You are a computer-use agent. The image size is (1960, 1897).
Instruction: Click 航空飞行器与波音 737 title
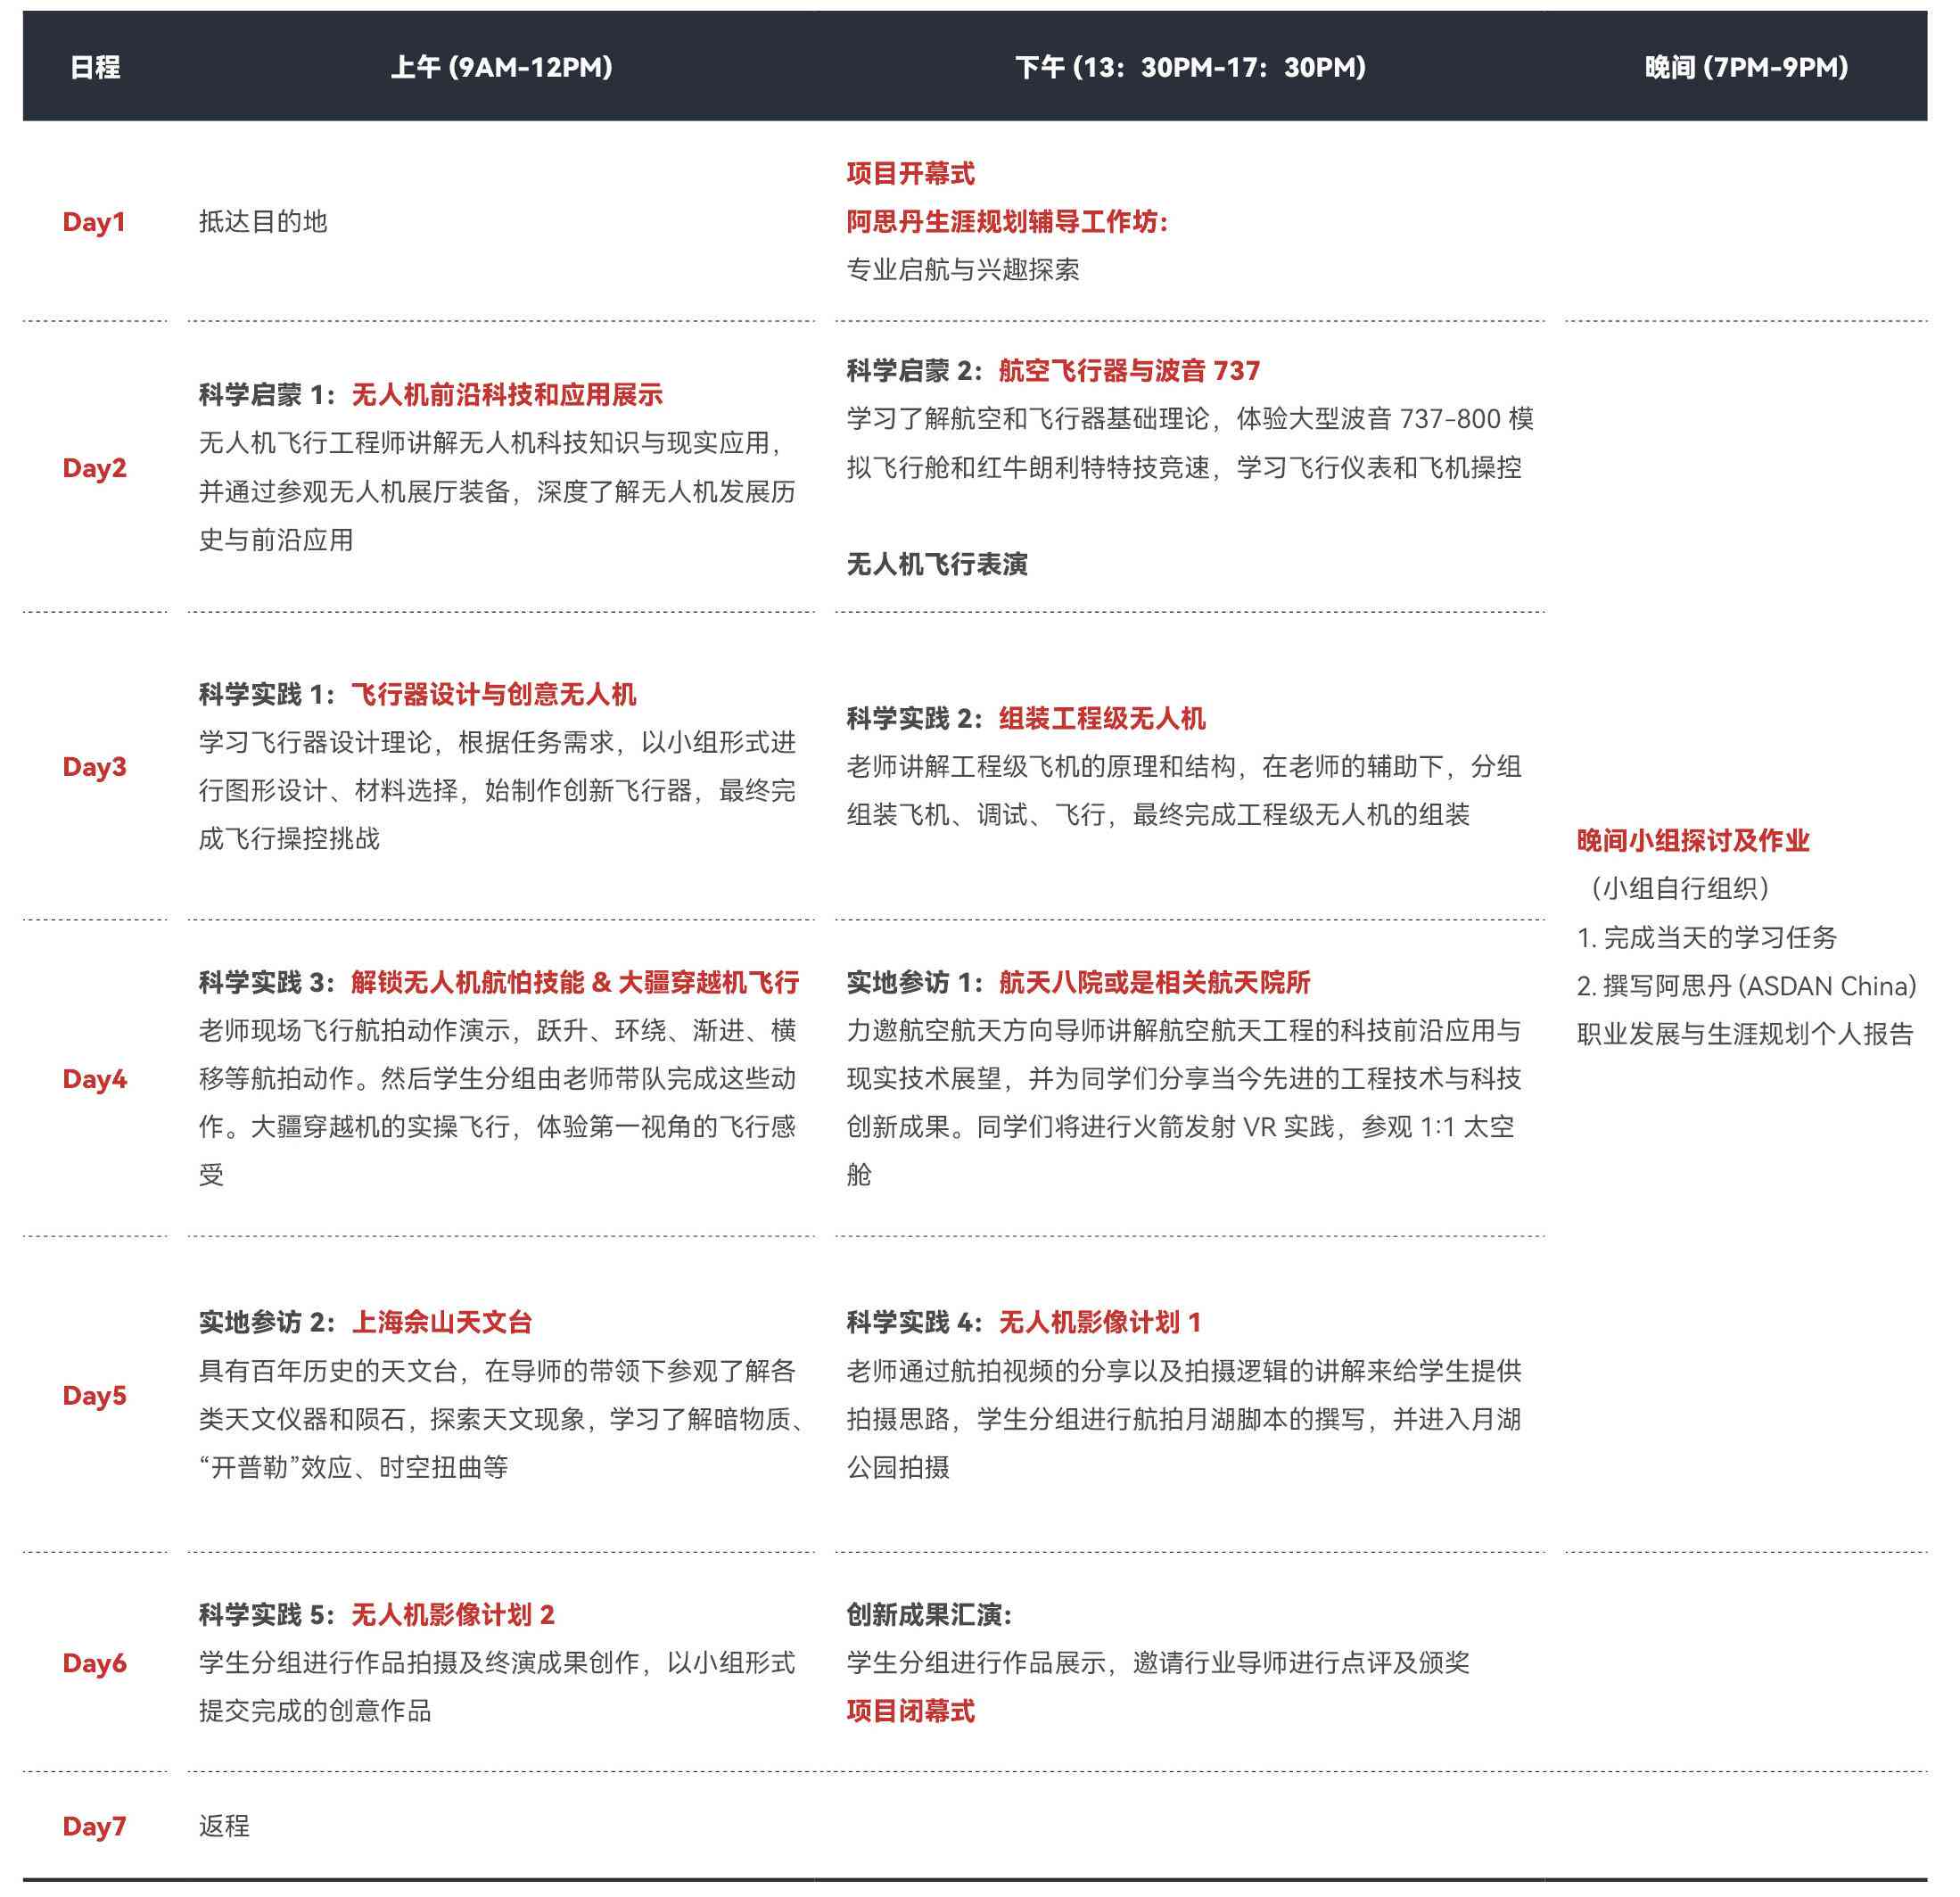pos(1129,370)
